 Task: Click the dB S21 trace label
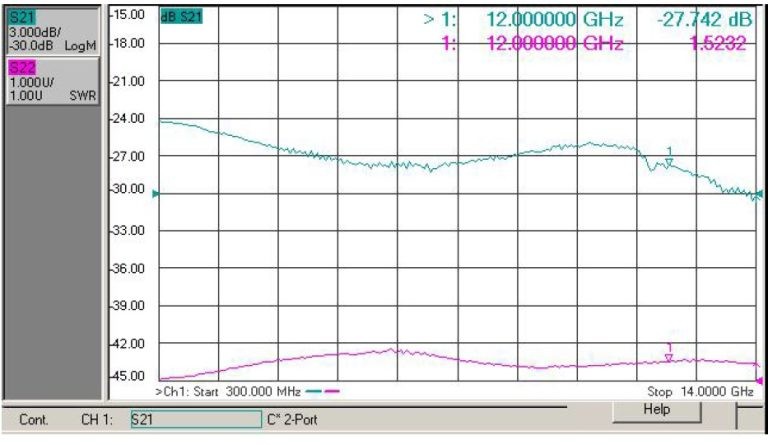[181, 17]
